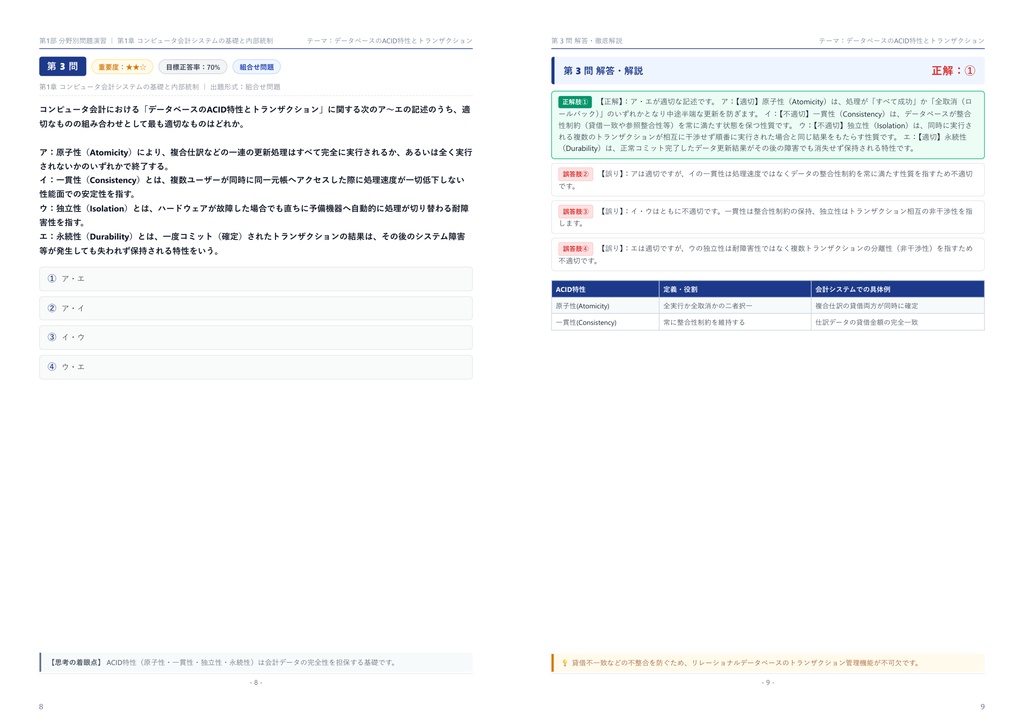The height and width of the screenshot is (724, 1024).
Task: Click the lightbulb icon in the page 9 tip
Action: (565, 663)
